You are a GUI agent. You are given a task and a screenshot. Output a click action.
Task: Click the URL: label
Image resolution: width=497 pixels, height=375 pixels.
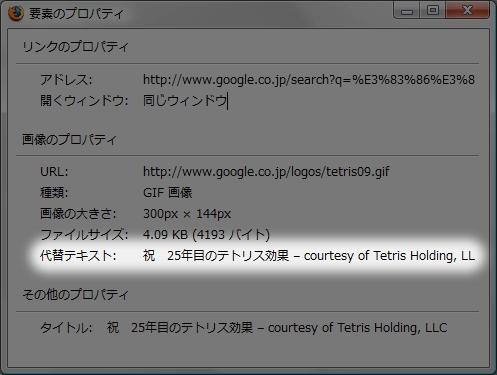click(x=54, y=172)
